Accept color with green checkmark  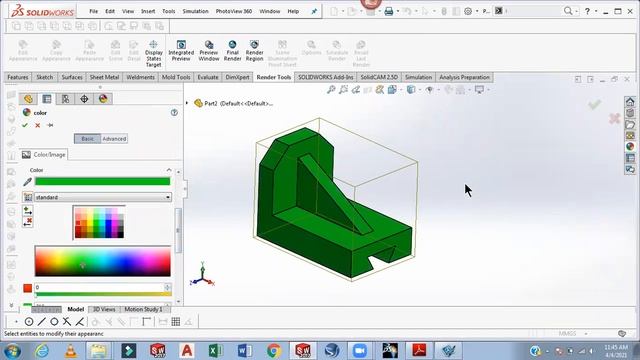pyautogui.click(x=25, y=125)
